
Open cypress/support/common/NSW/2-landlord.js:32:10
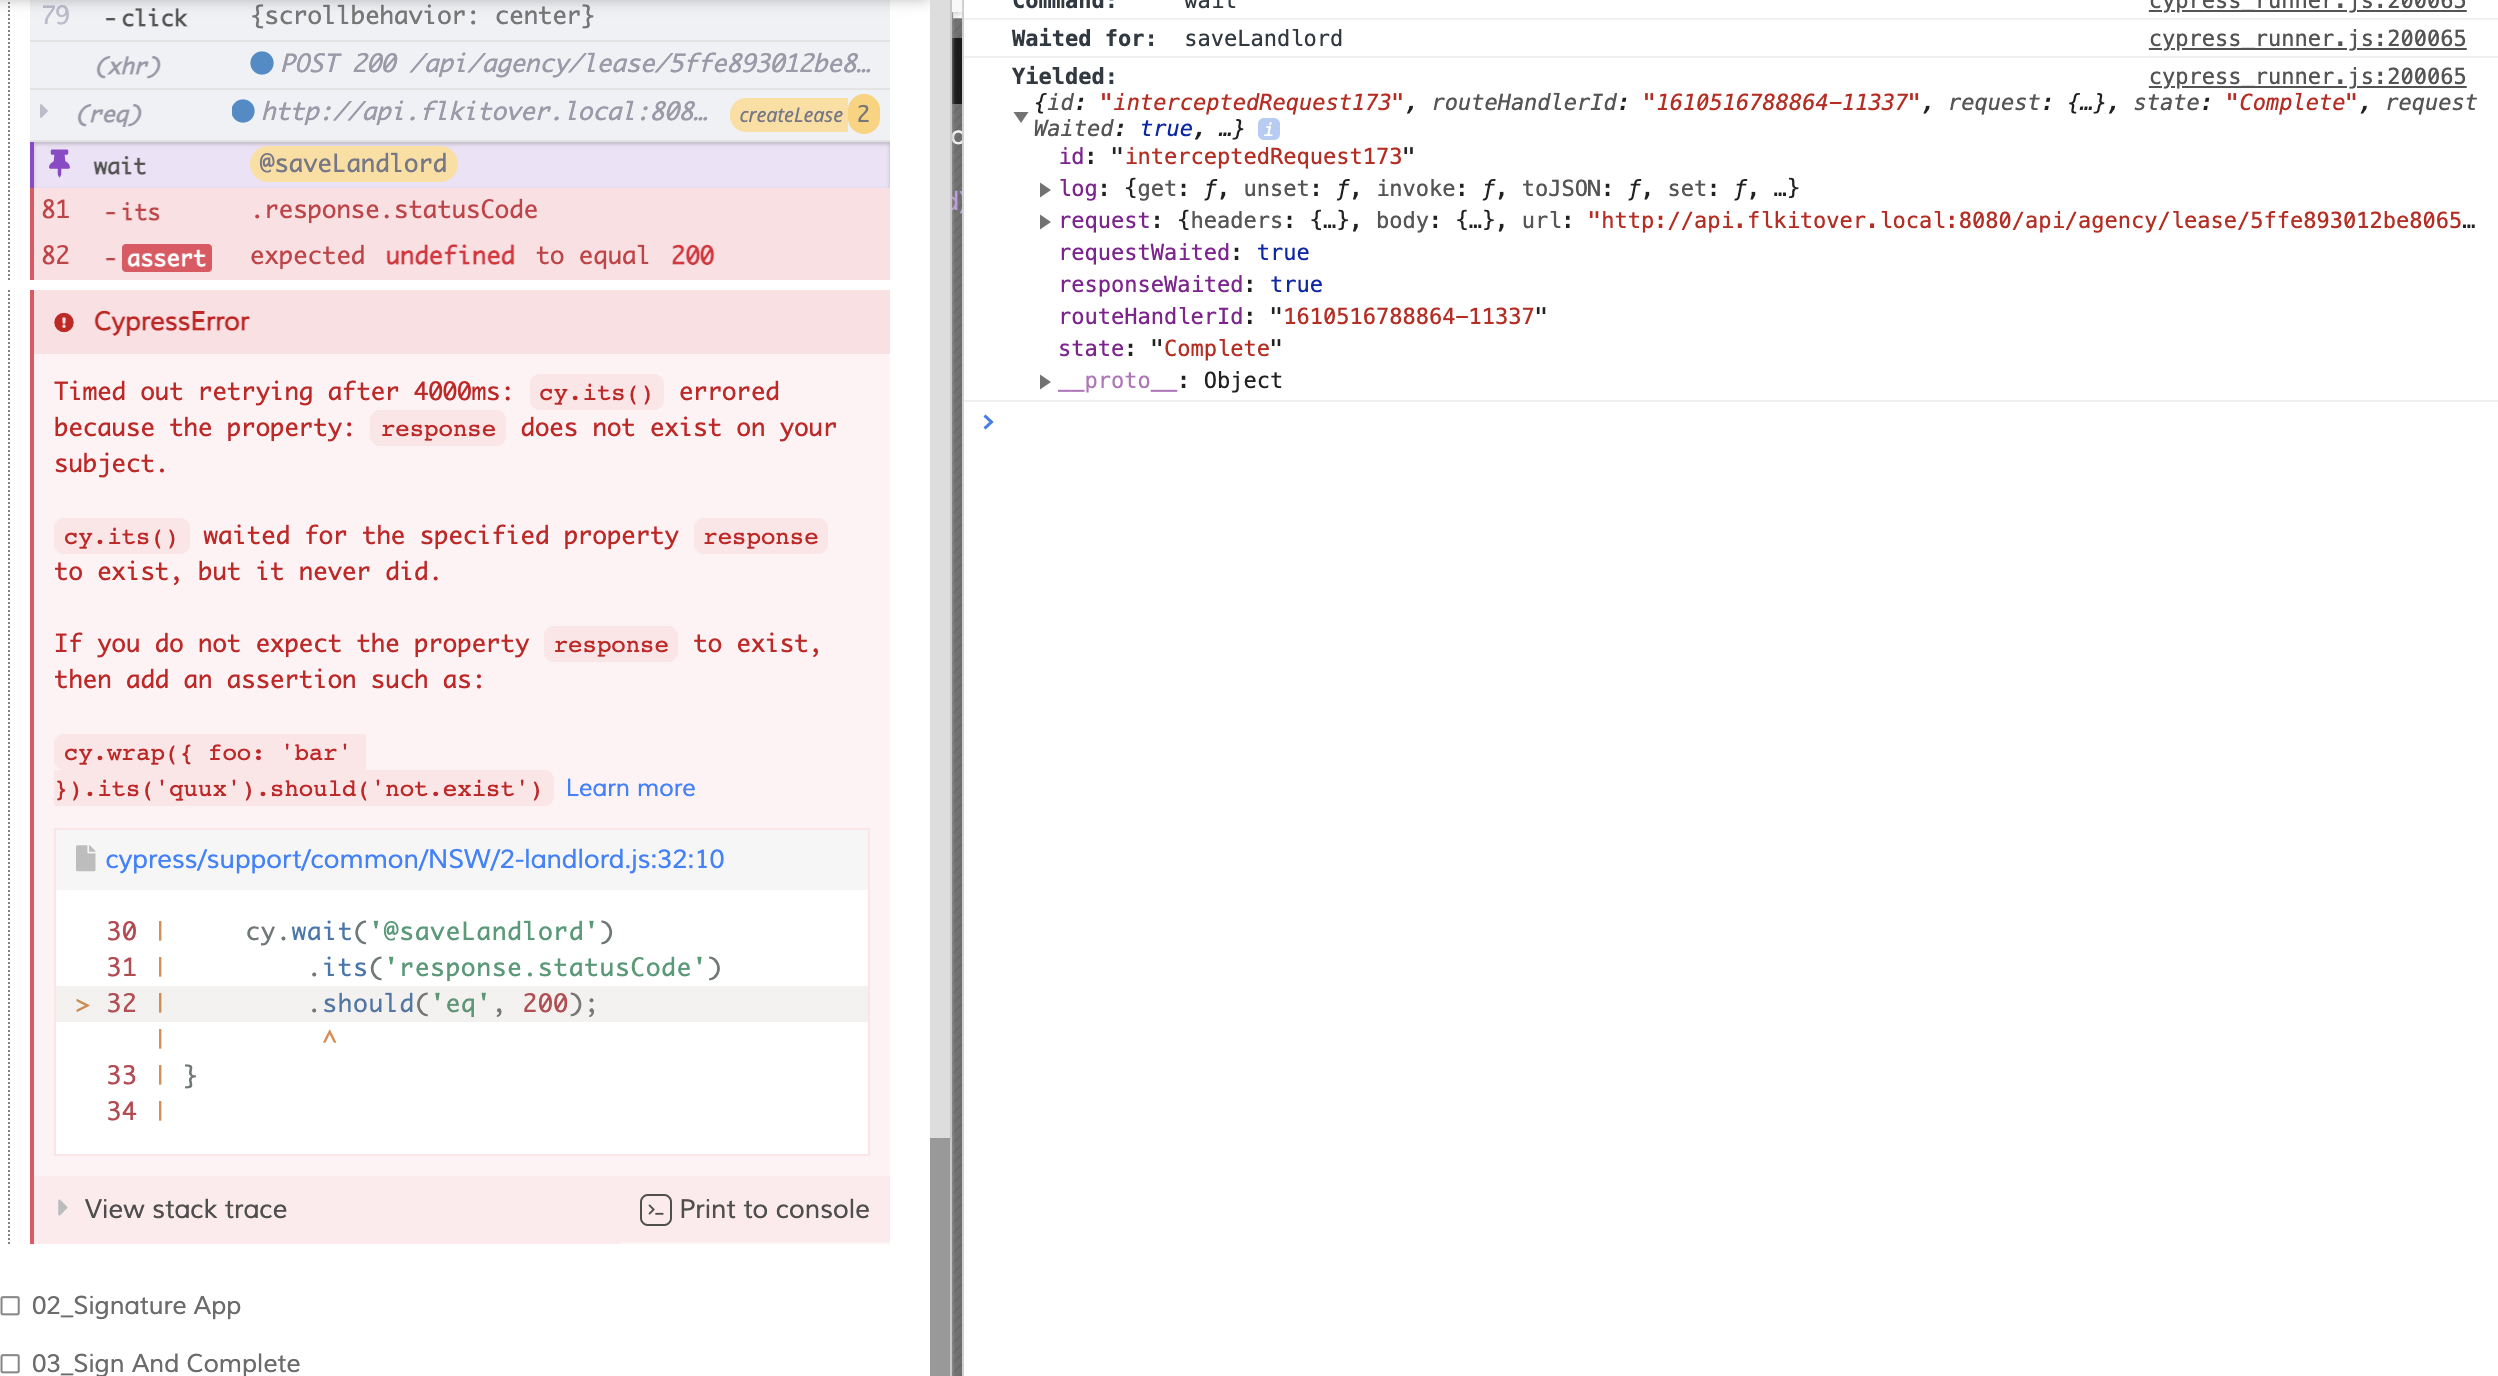click(415, 858)
